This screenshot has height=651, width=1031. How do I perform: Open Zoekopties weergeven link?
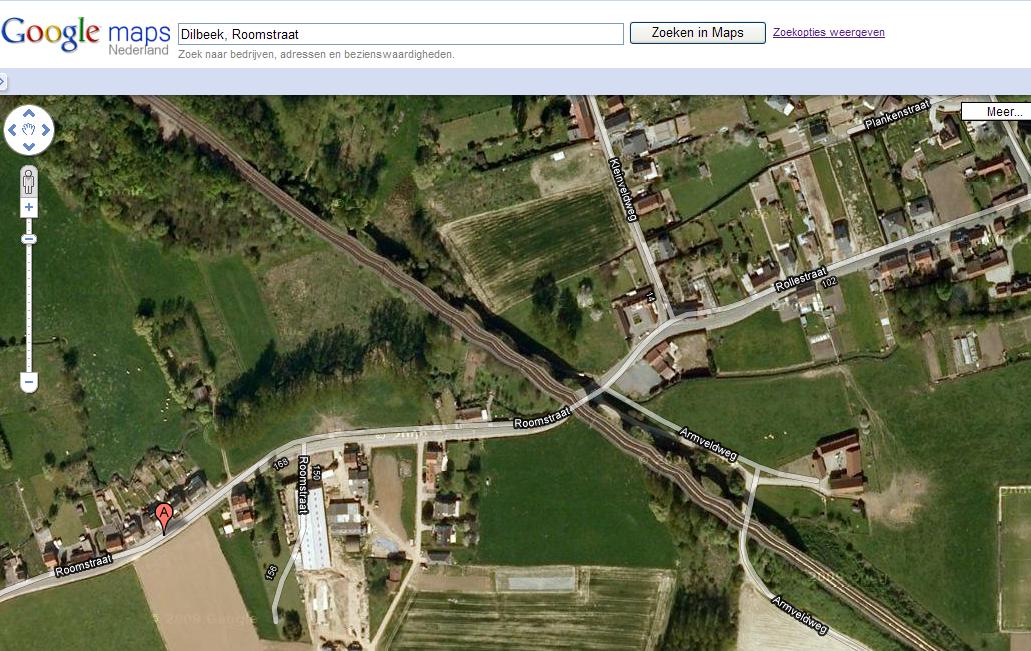click(x=828, y=32)
